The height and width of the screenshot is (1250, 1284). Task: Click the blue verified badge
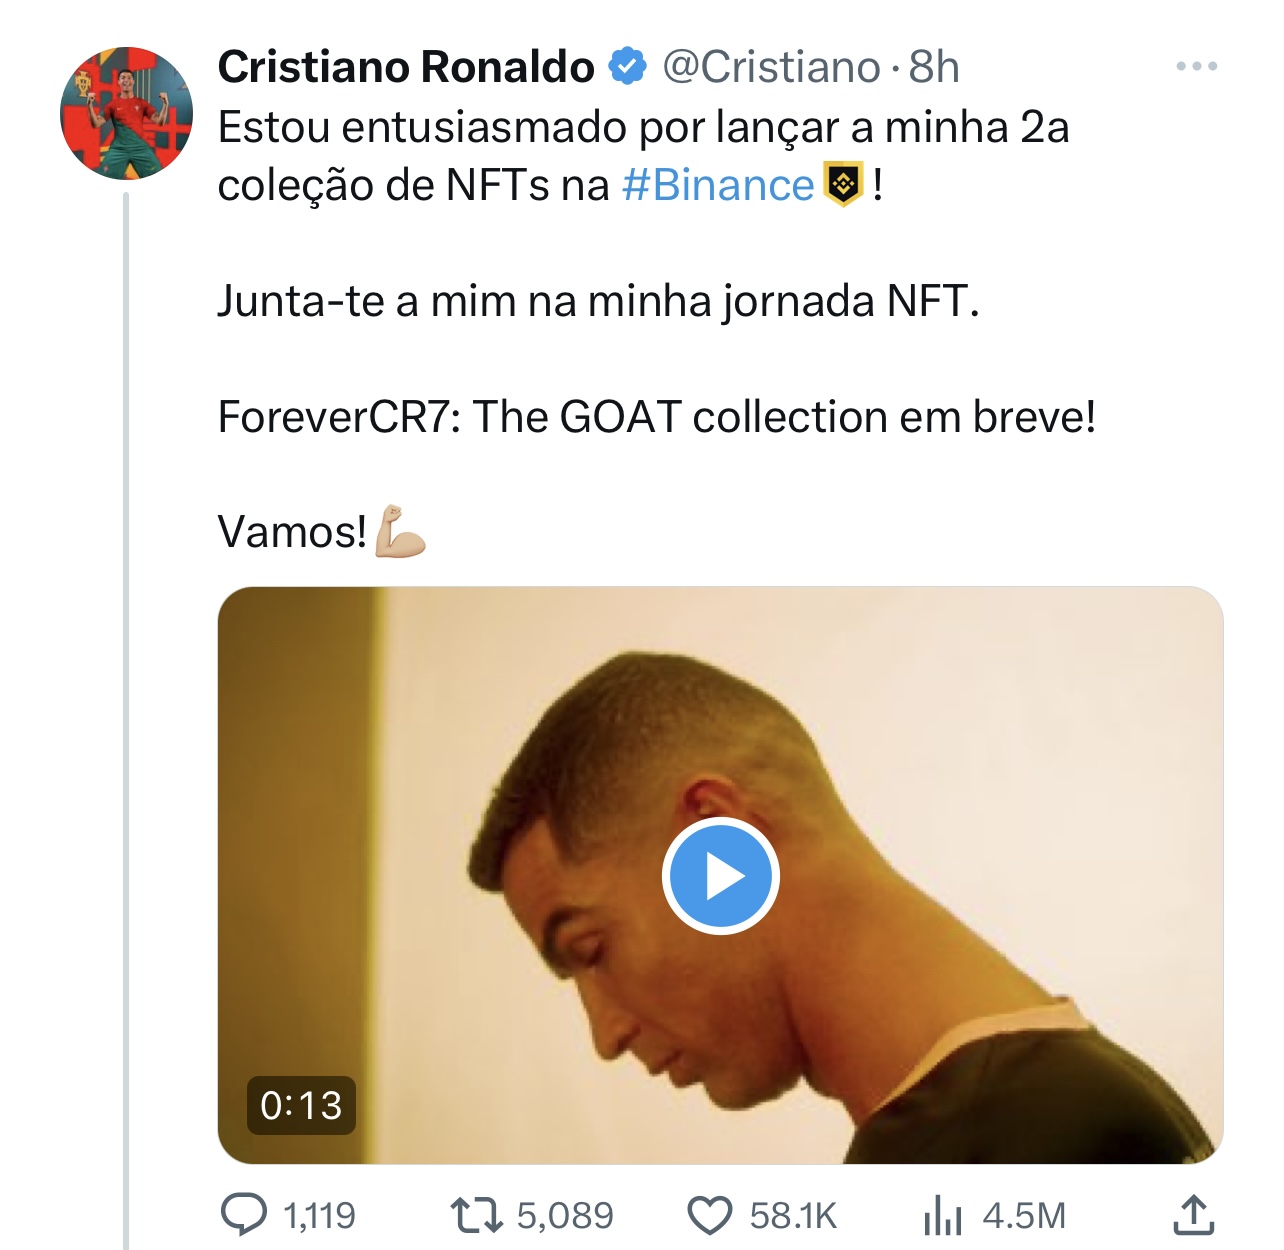pyautogui.click(x=628, y=67)
